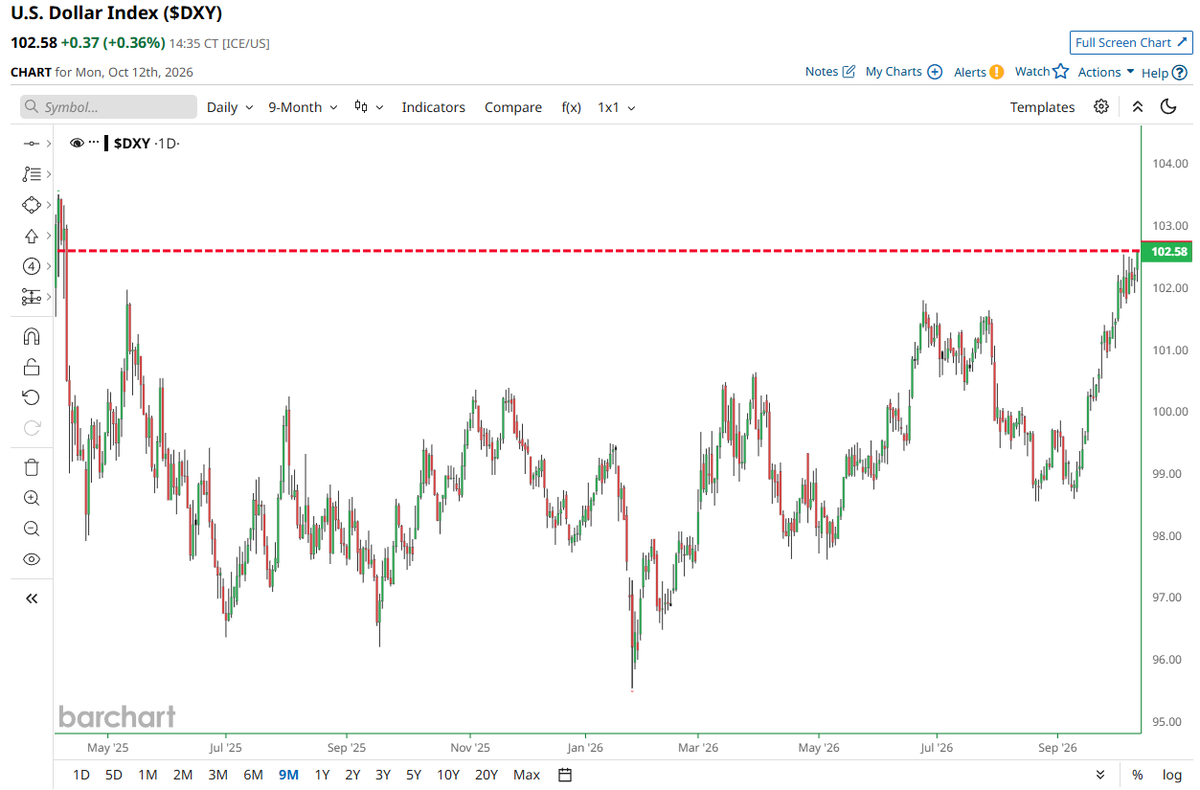Toggle percent scale on the price axis
1200x790 pixels.
[1137, 775]
